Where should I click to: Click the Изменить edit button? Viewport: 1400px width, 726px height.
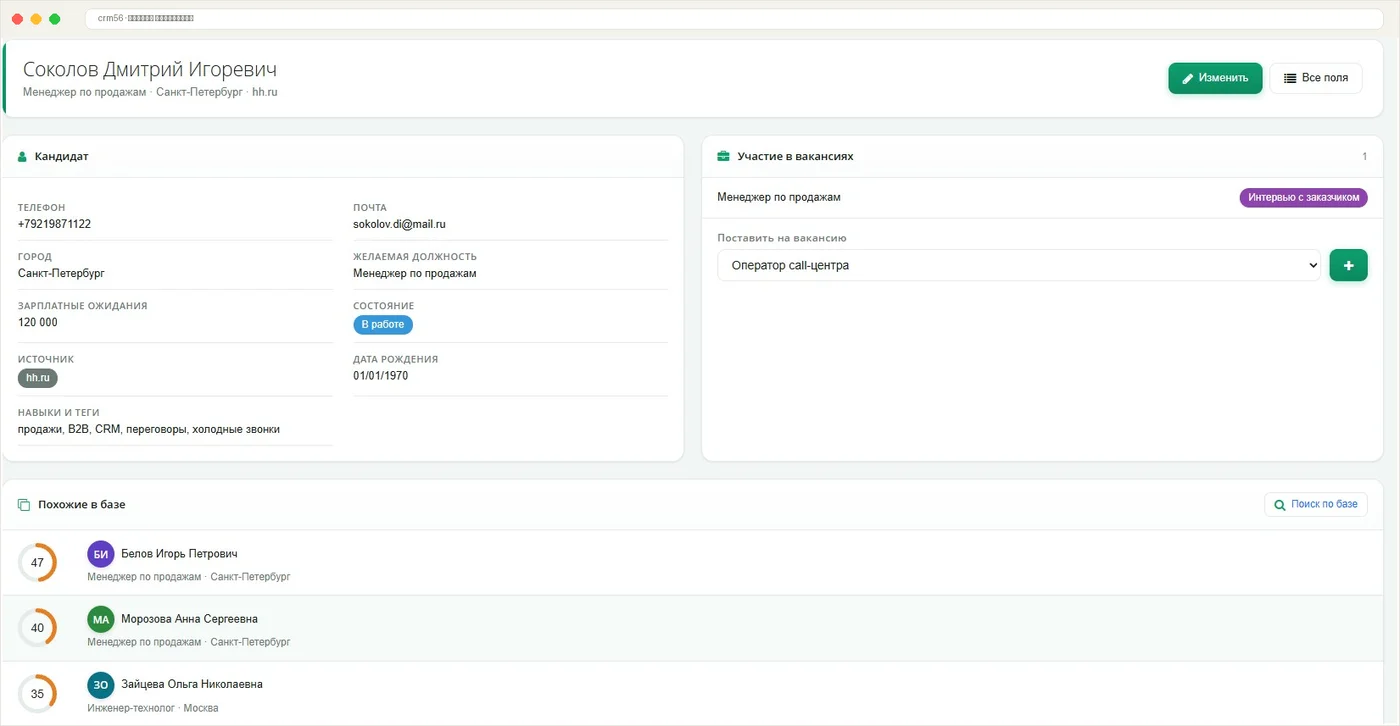click(x=1215, y=78)
